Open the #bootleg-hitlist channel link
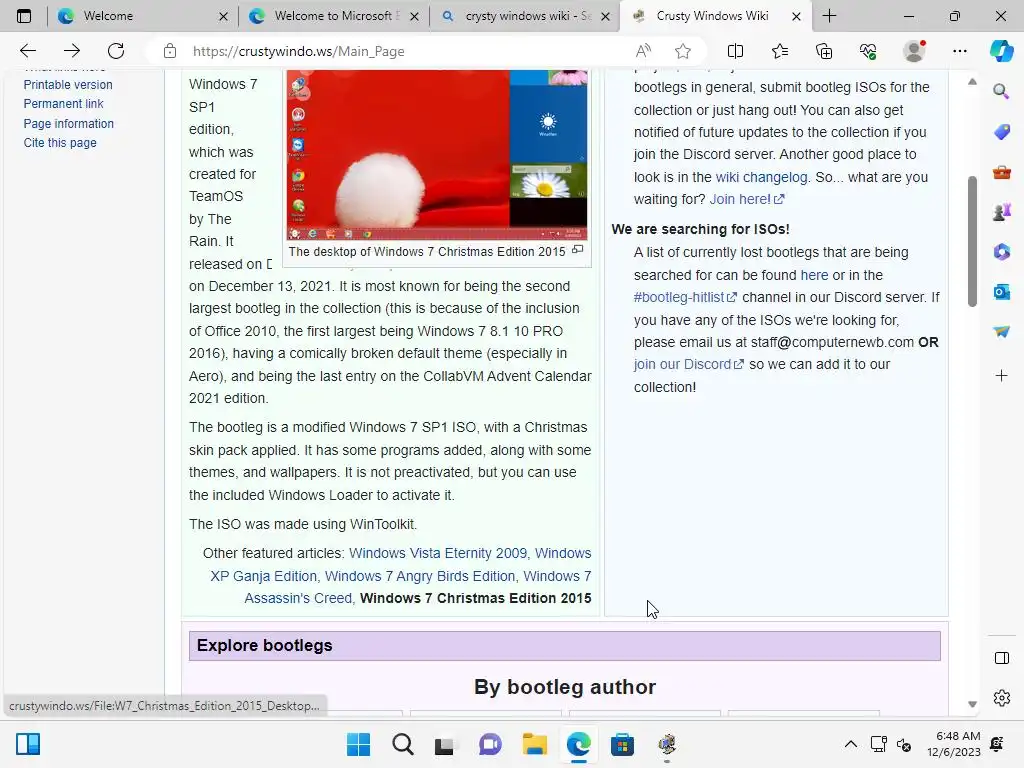Screen dimensions: 1024x768 (685, 297)
